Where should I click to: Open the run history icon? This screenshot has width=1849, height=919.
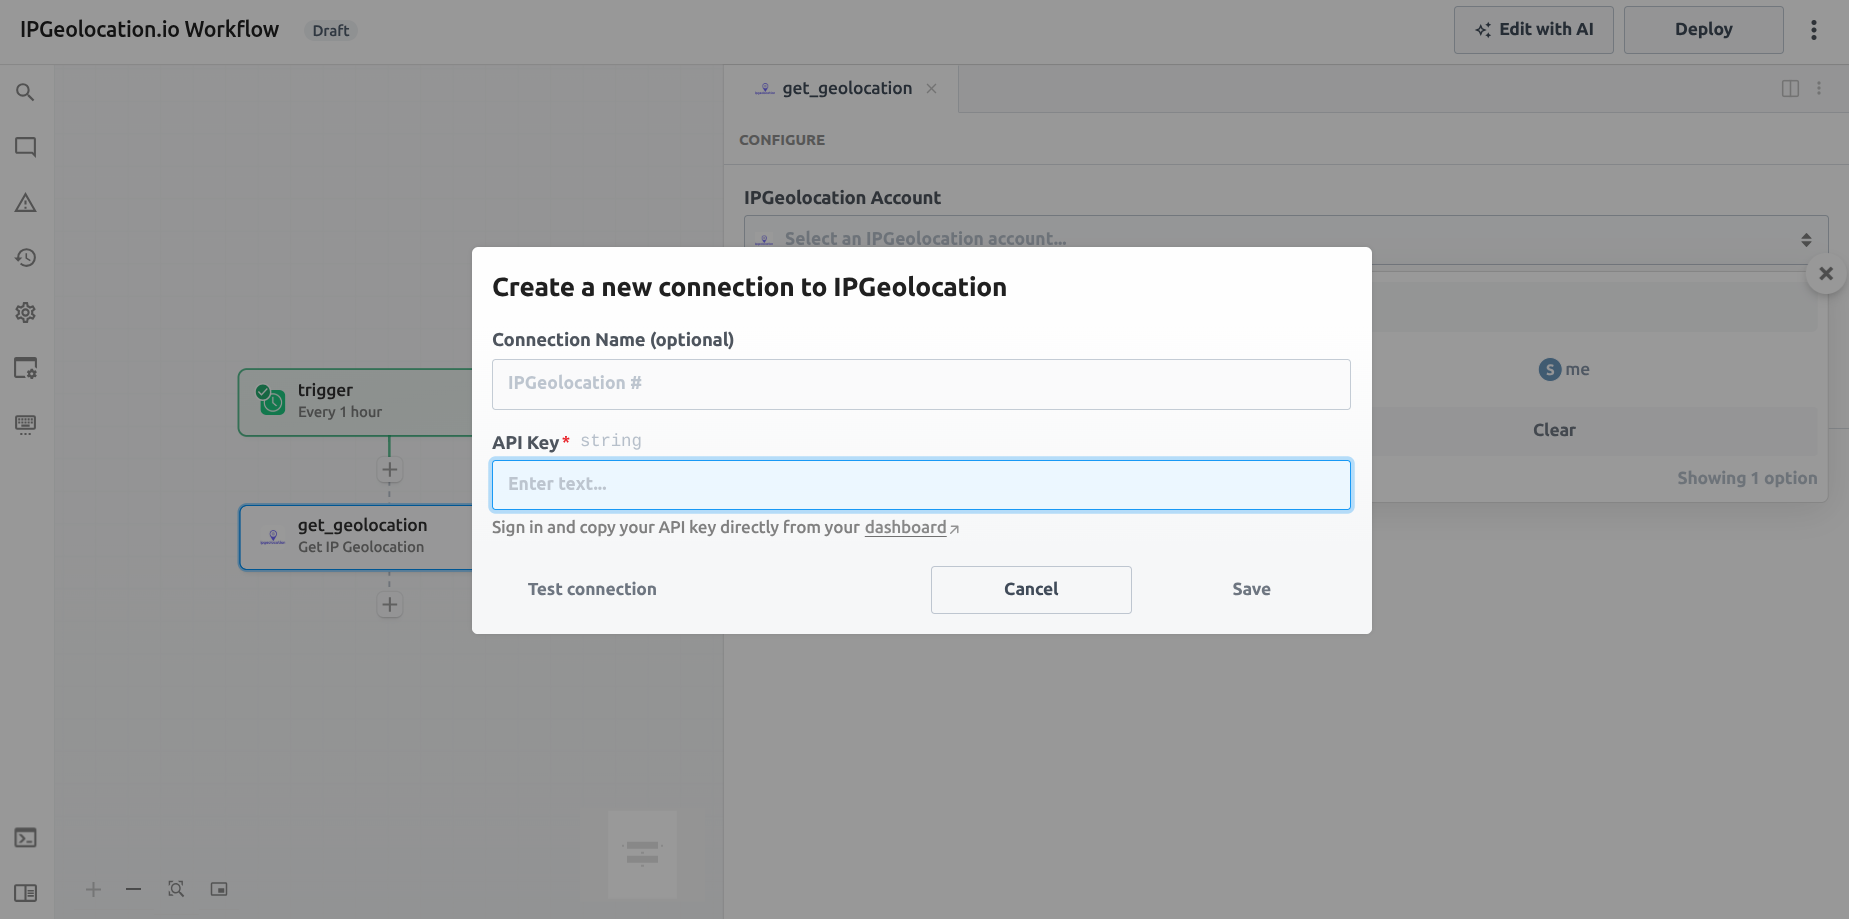pos(26,258)
